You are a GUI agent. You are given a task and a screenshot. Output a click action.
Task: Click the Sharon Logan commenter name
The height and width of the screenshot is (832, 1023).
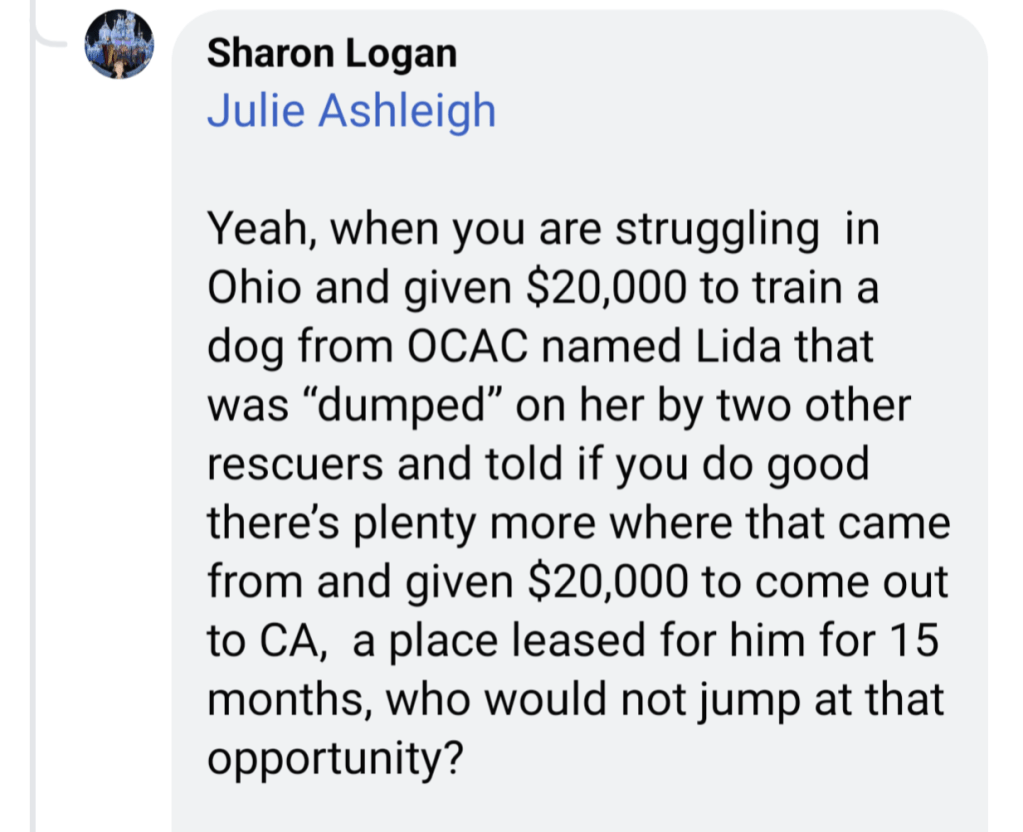pos(331,54)
